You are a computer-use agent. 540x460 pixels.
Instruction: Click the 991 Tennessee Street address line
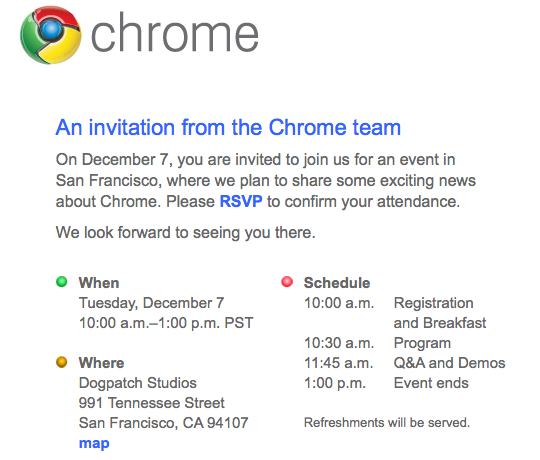[x=152, y=403]
